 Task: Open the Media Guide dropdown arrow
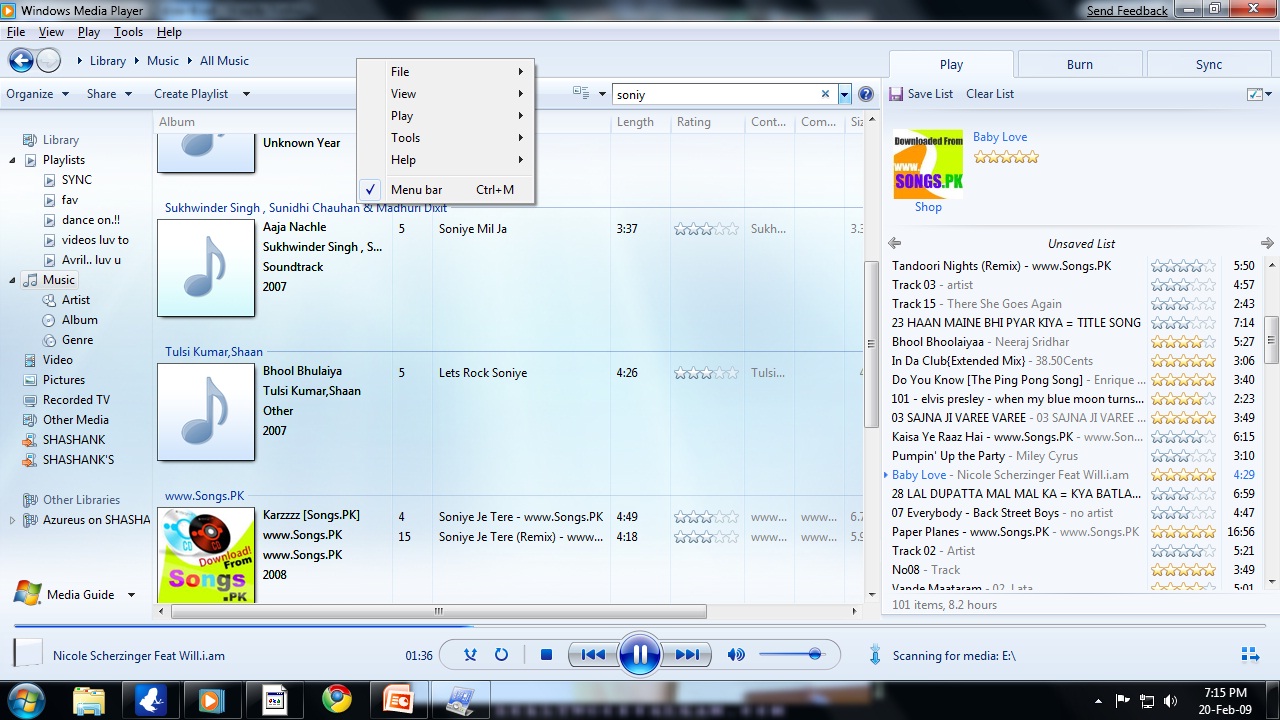point(131,595)
